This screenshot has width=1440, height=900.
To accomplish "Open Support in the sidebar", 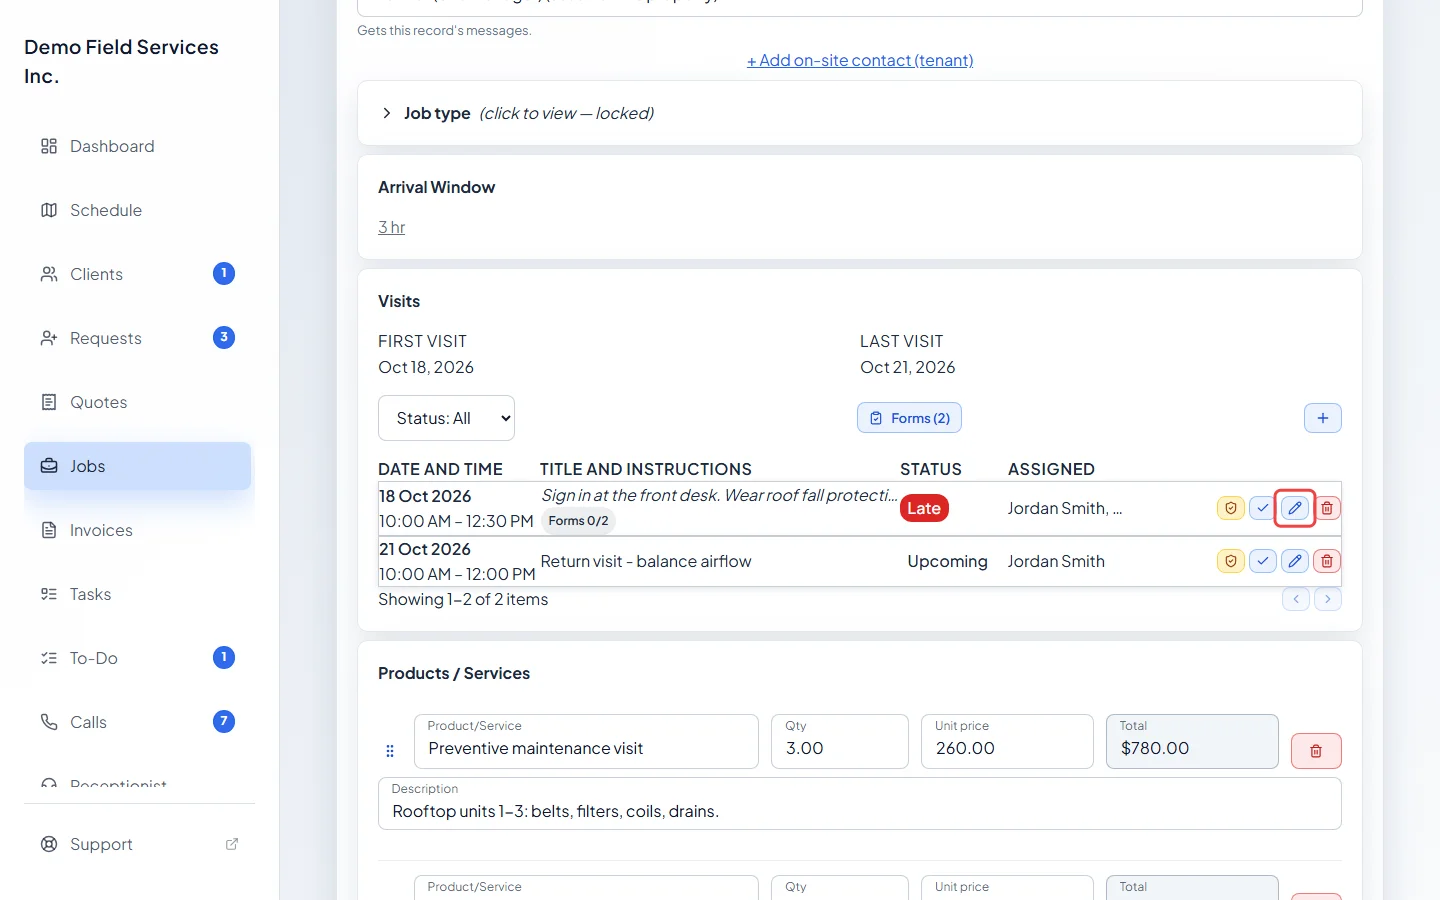I will [138, 844].
